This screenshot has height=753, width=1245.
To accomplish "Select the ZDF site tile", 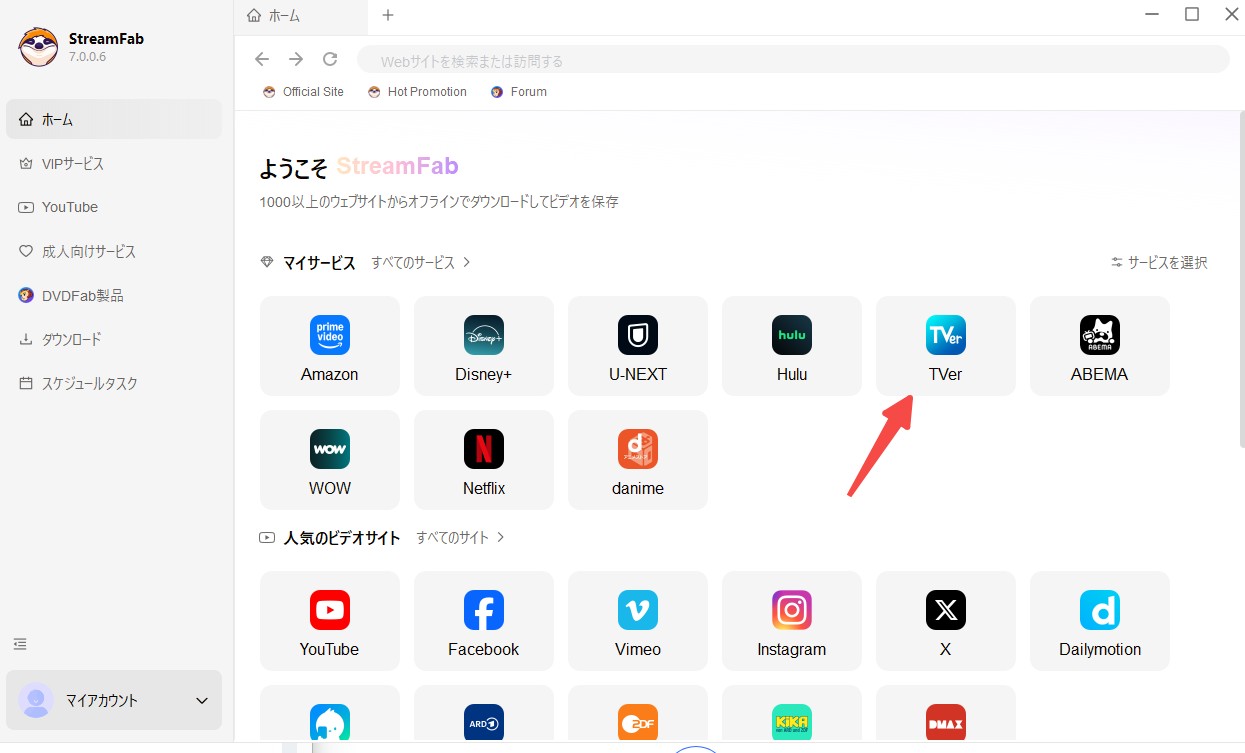I will (x=637, y=722).
